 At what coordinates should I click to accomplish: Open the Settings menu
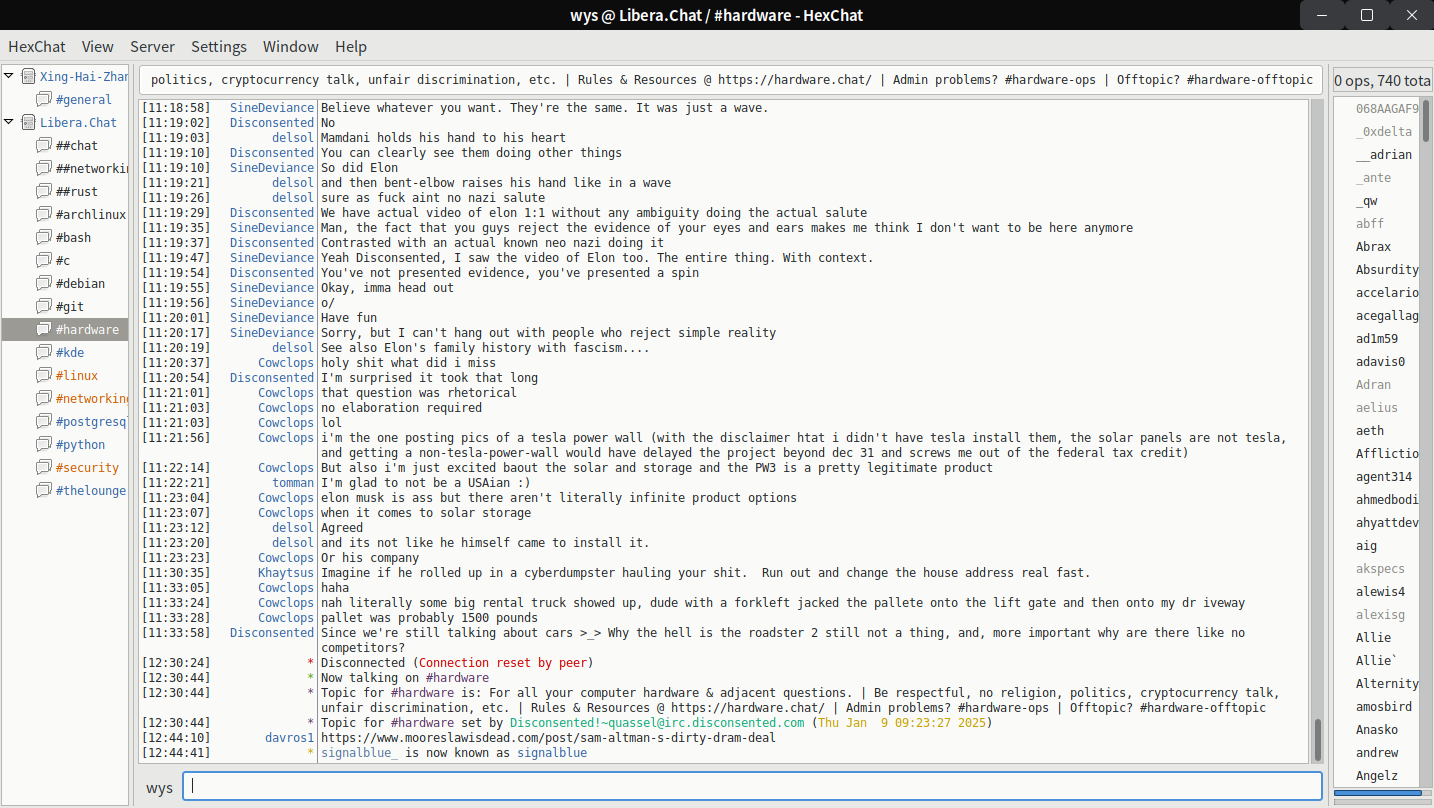click(218, 46)
